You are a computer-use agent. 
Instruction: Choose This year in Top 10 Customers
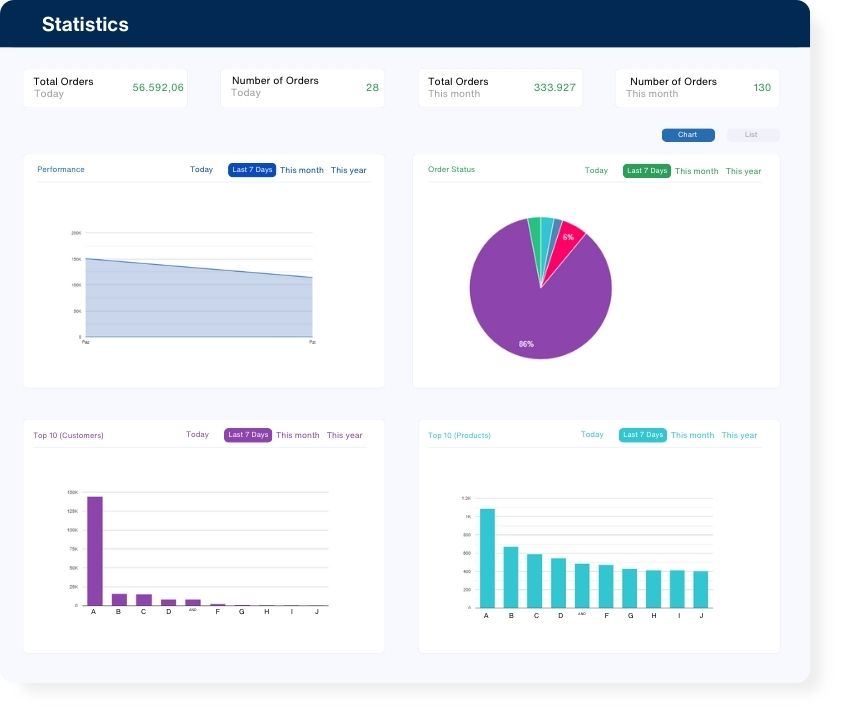pyautogui.click(x=345, y=435)
